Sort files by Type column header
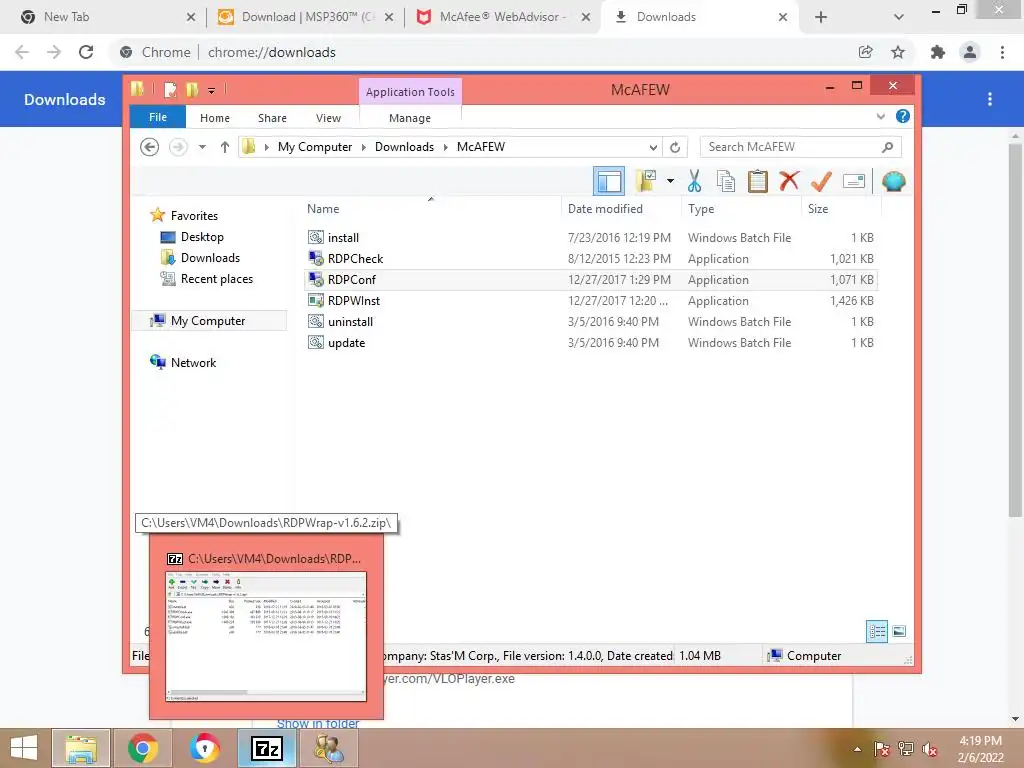The width and height of the screenshot is (1024, 768). pos(701,209)
